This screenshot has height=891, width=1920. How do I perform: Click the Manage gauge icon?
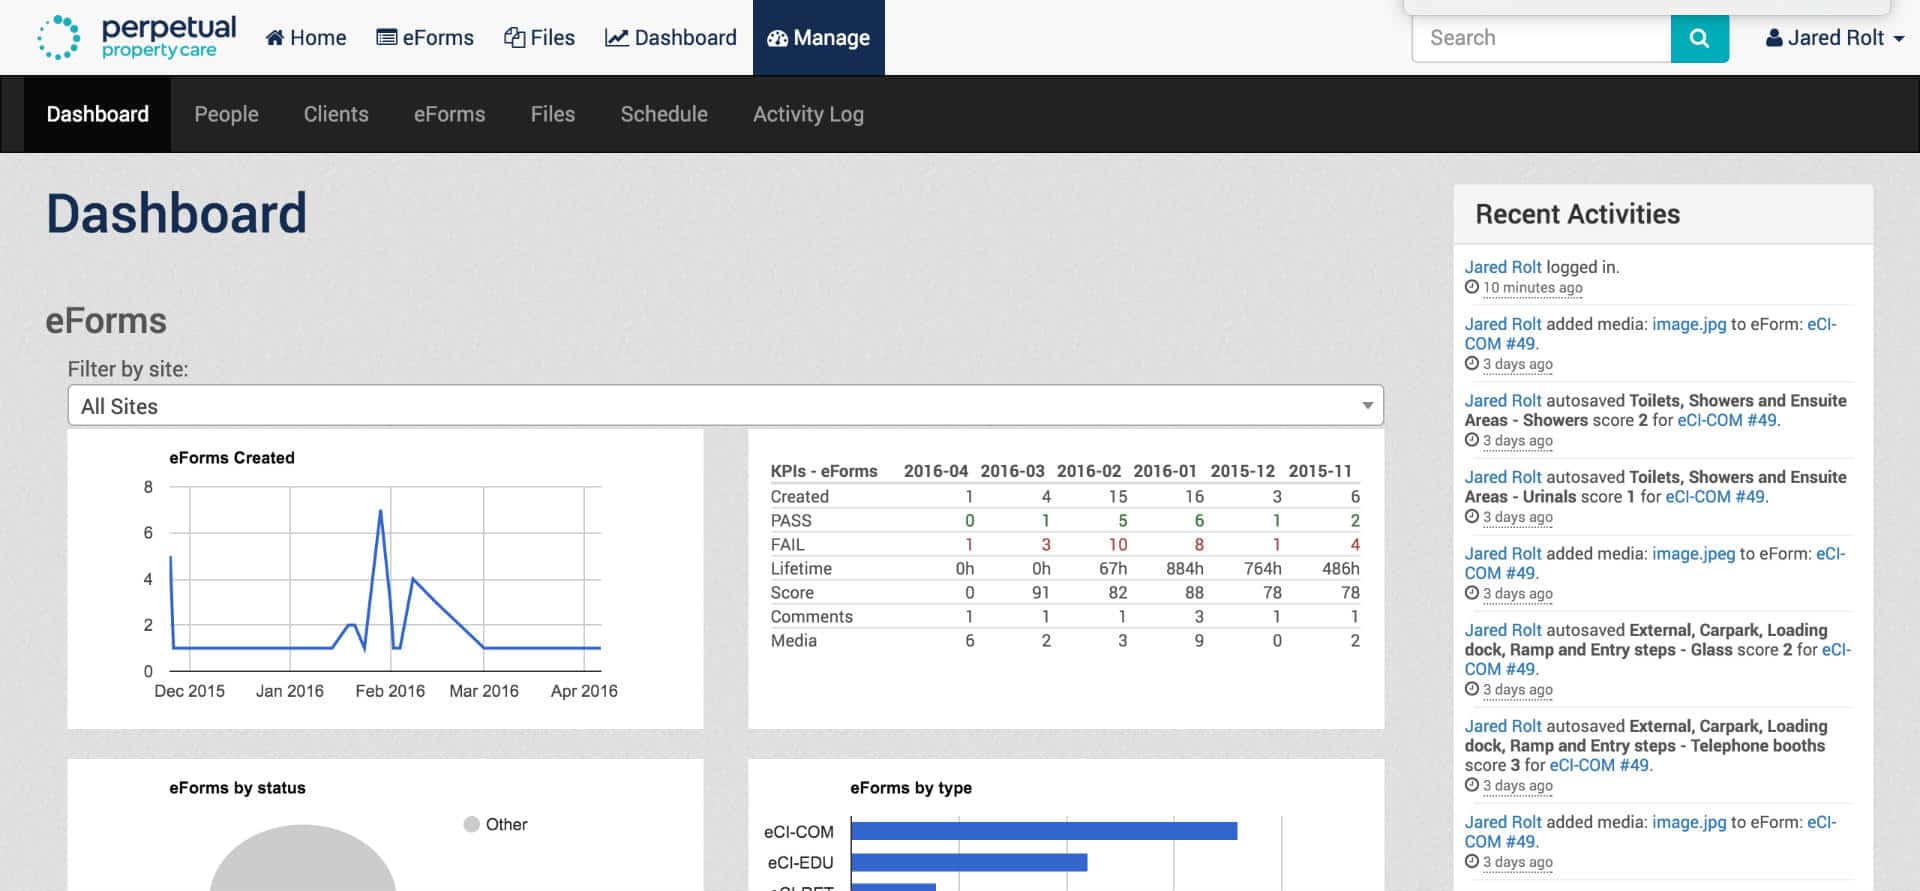(x=778, y=38)
